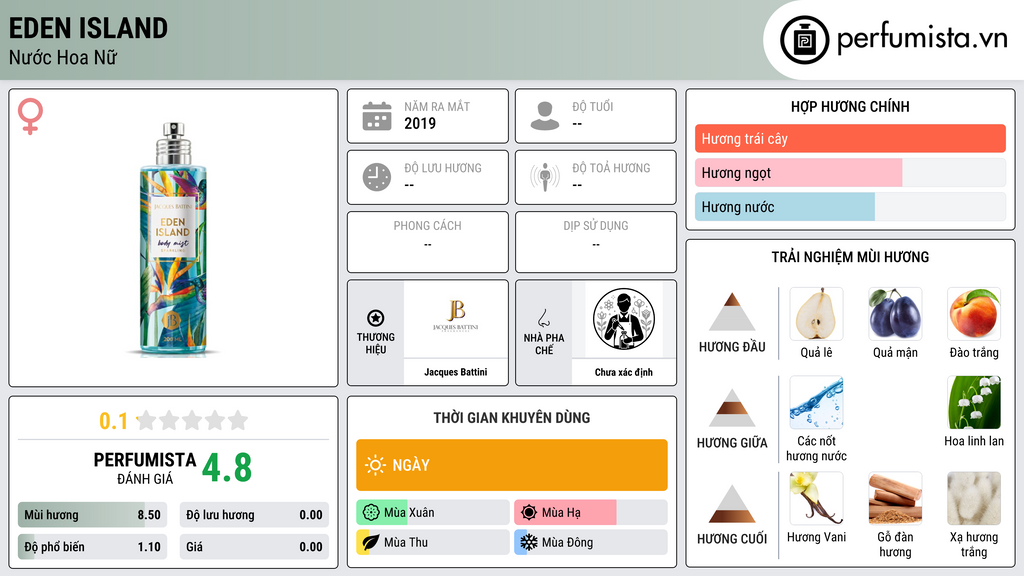Screen dimensions: 1024x576
Task: Click the Jacques Battini JB brand logo
Action: point(455,315)
